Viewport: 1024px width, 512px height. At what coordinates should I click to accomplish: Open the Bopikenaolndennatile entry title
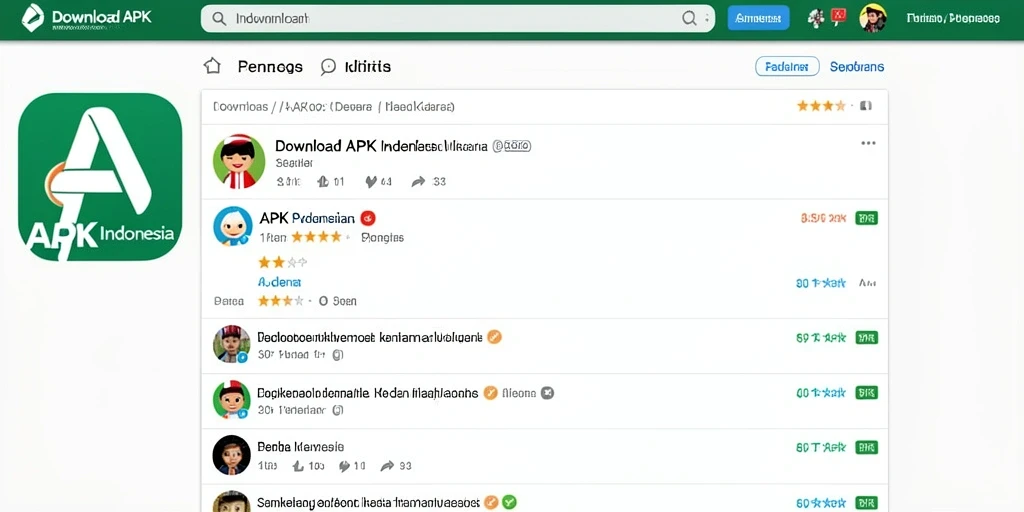pyautogui.click(x=368, y=393)
